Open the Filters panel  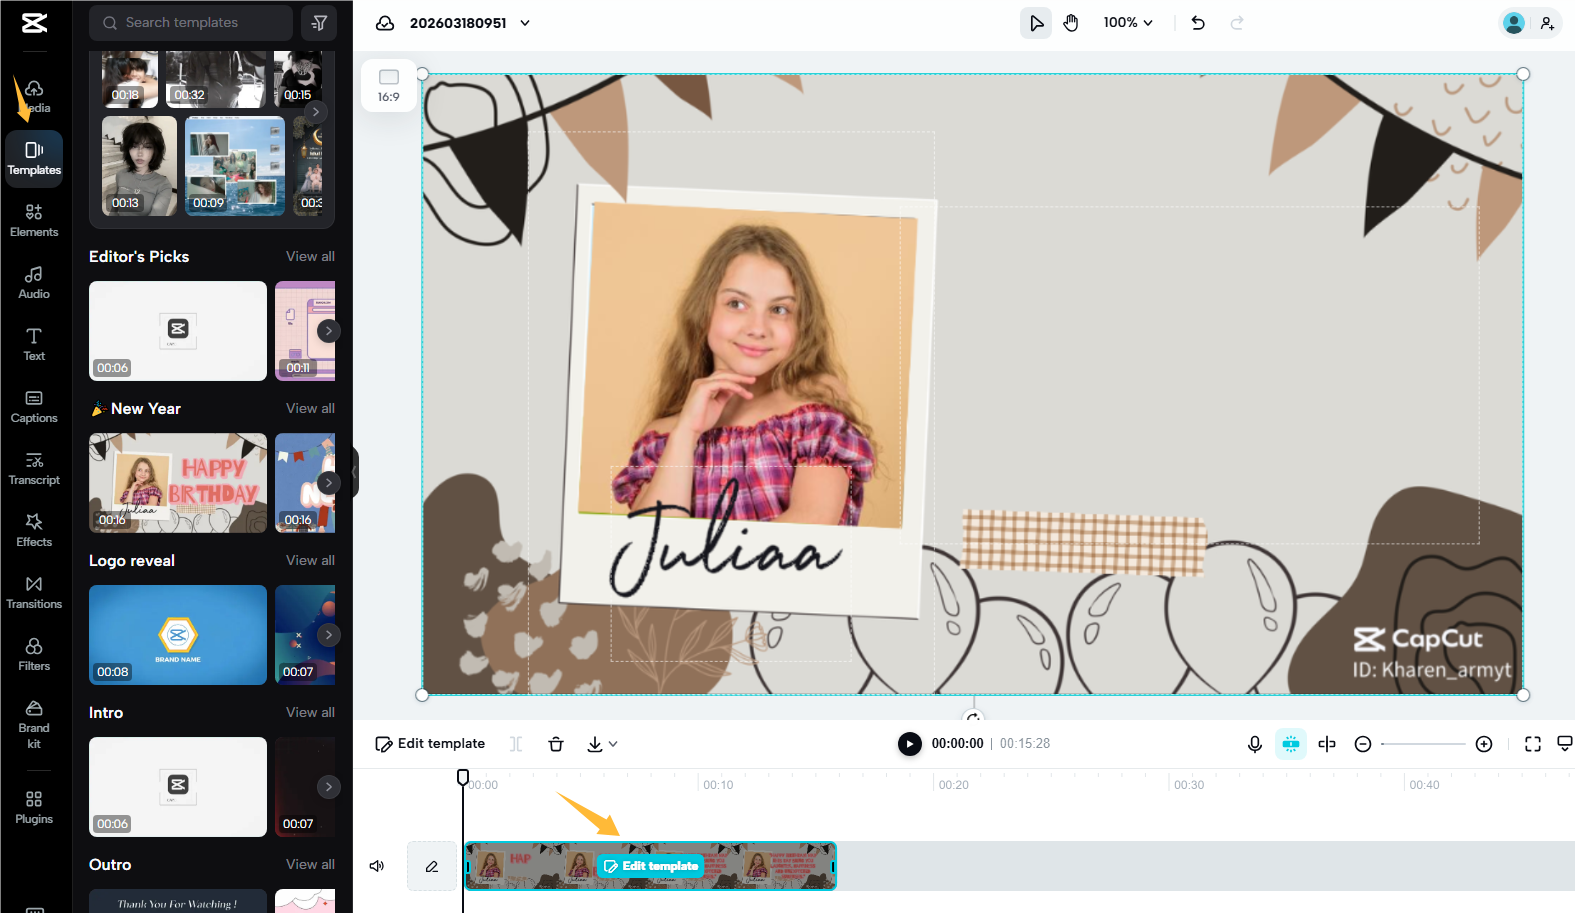(34, 655)
